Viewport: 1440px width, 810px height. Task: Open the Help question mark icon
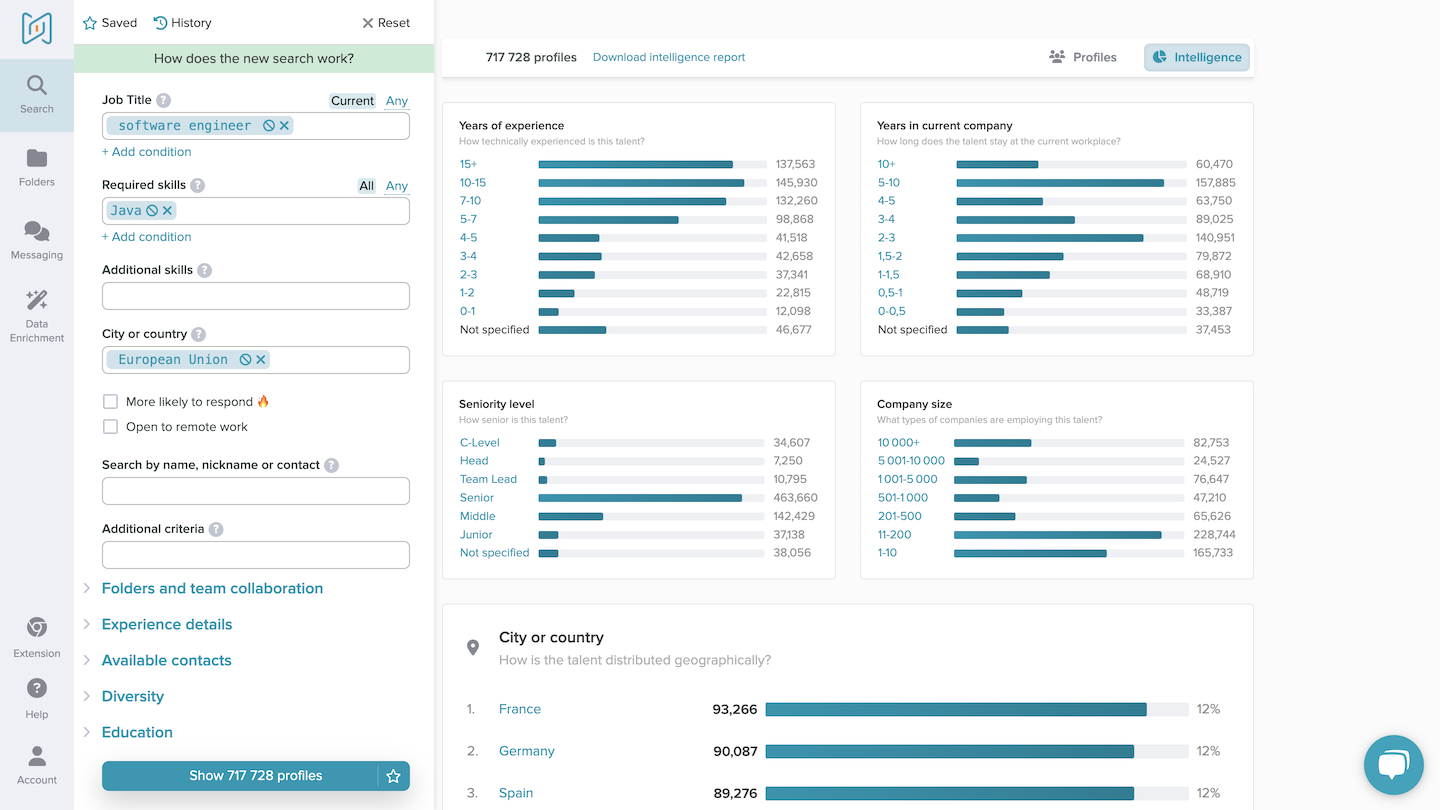[37, 689]
